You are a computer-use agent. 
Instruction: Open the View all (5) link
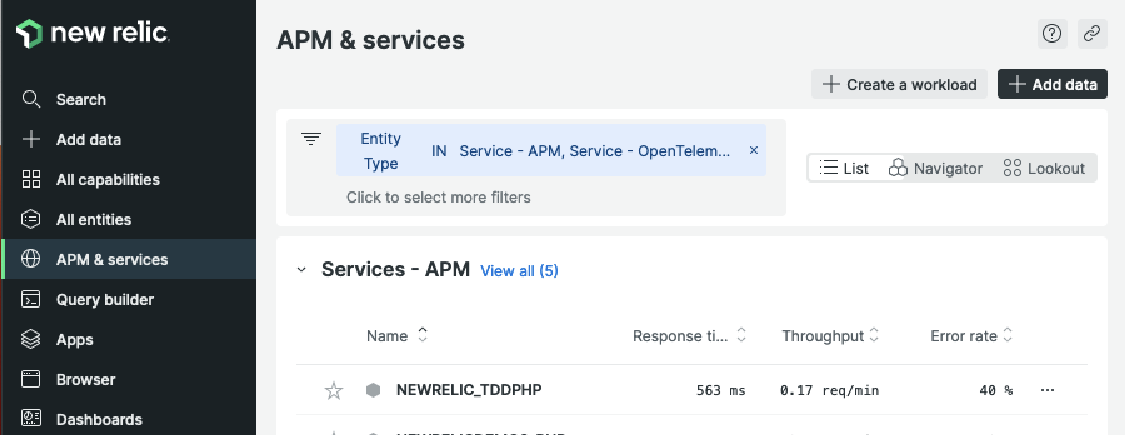point(519,271)
